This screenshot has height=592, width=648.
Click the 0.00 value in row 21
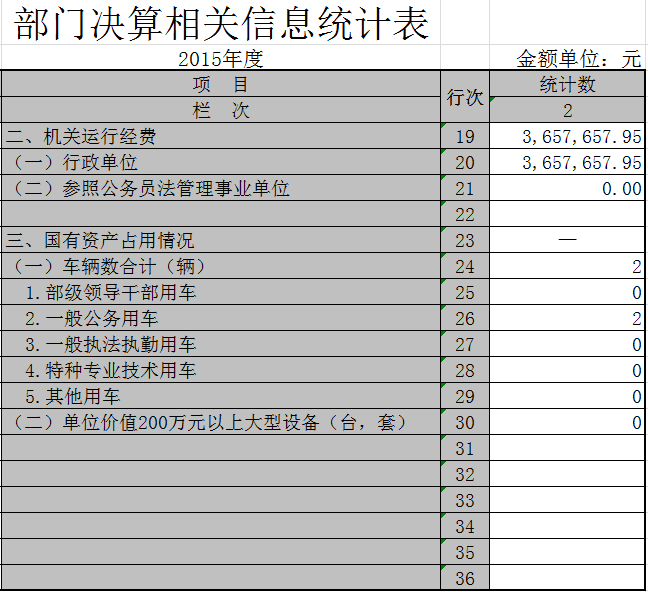pos(567,189)
